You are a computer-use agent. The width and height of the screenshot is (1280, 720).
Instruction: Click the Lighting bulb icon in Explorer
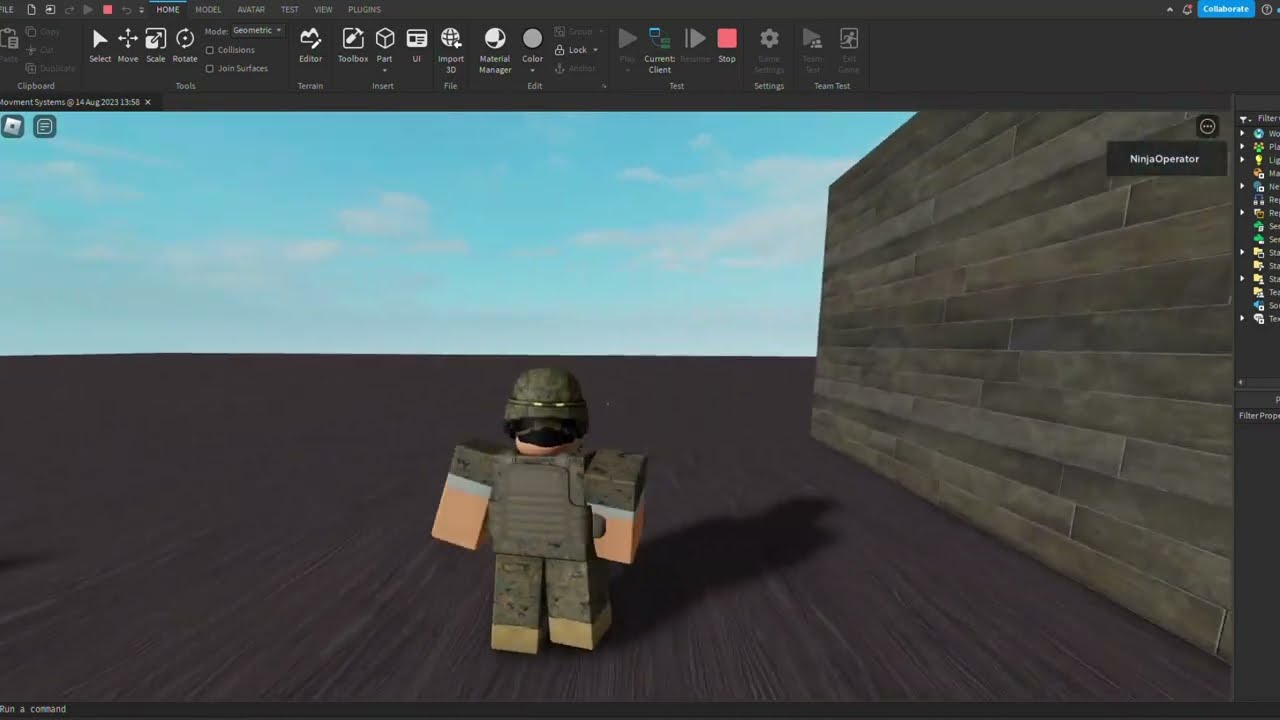coord(1259,160)
